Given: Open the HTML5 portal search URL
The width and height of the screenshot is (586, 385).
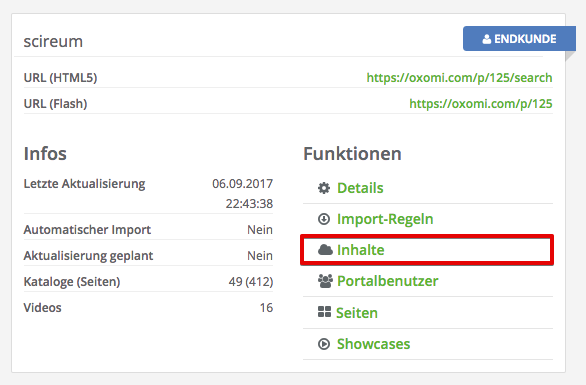Looking at the screenshot, I should (x=459, y=78).
